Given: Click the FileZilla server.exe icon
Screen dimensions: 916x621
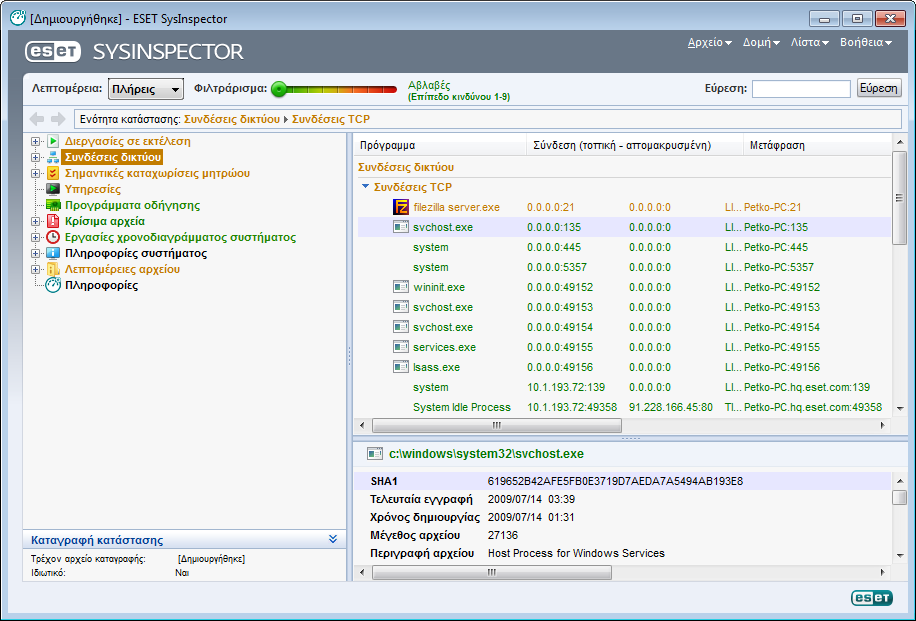Looking at the screenshot, I should pos(401,207).
